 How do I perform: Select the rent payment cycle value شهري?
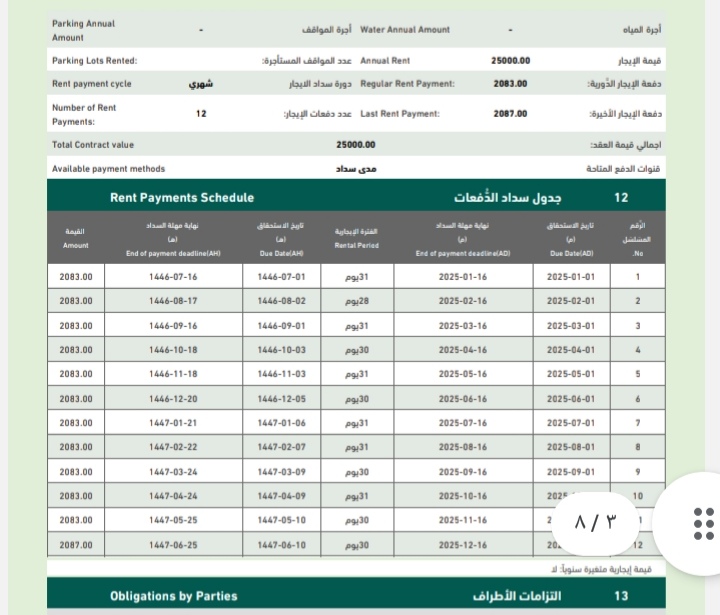(x=201, y=84)
